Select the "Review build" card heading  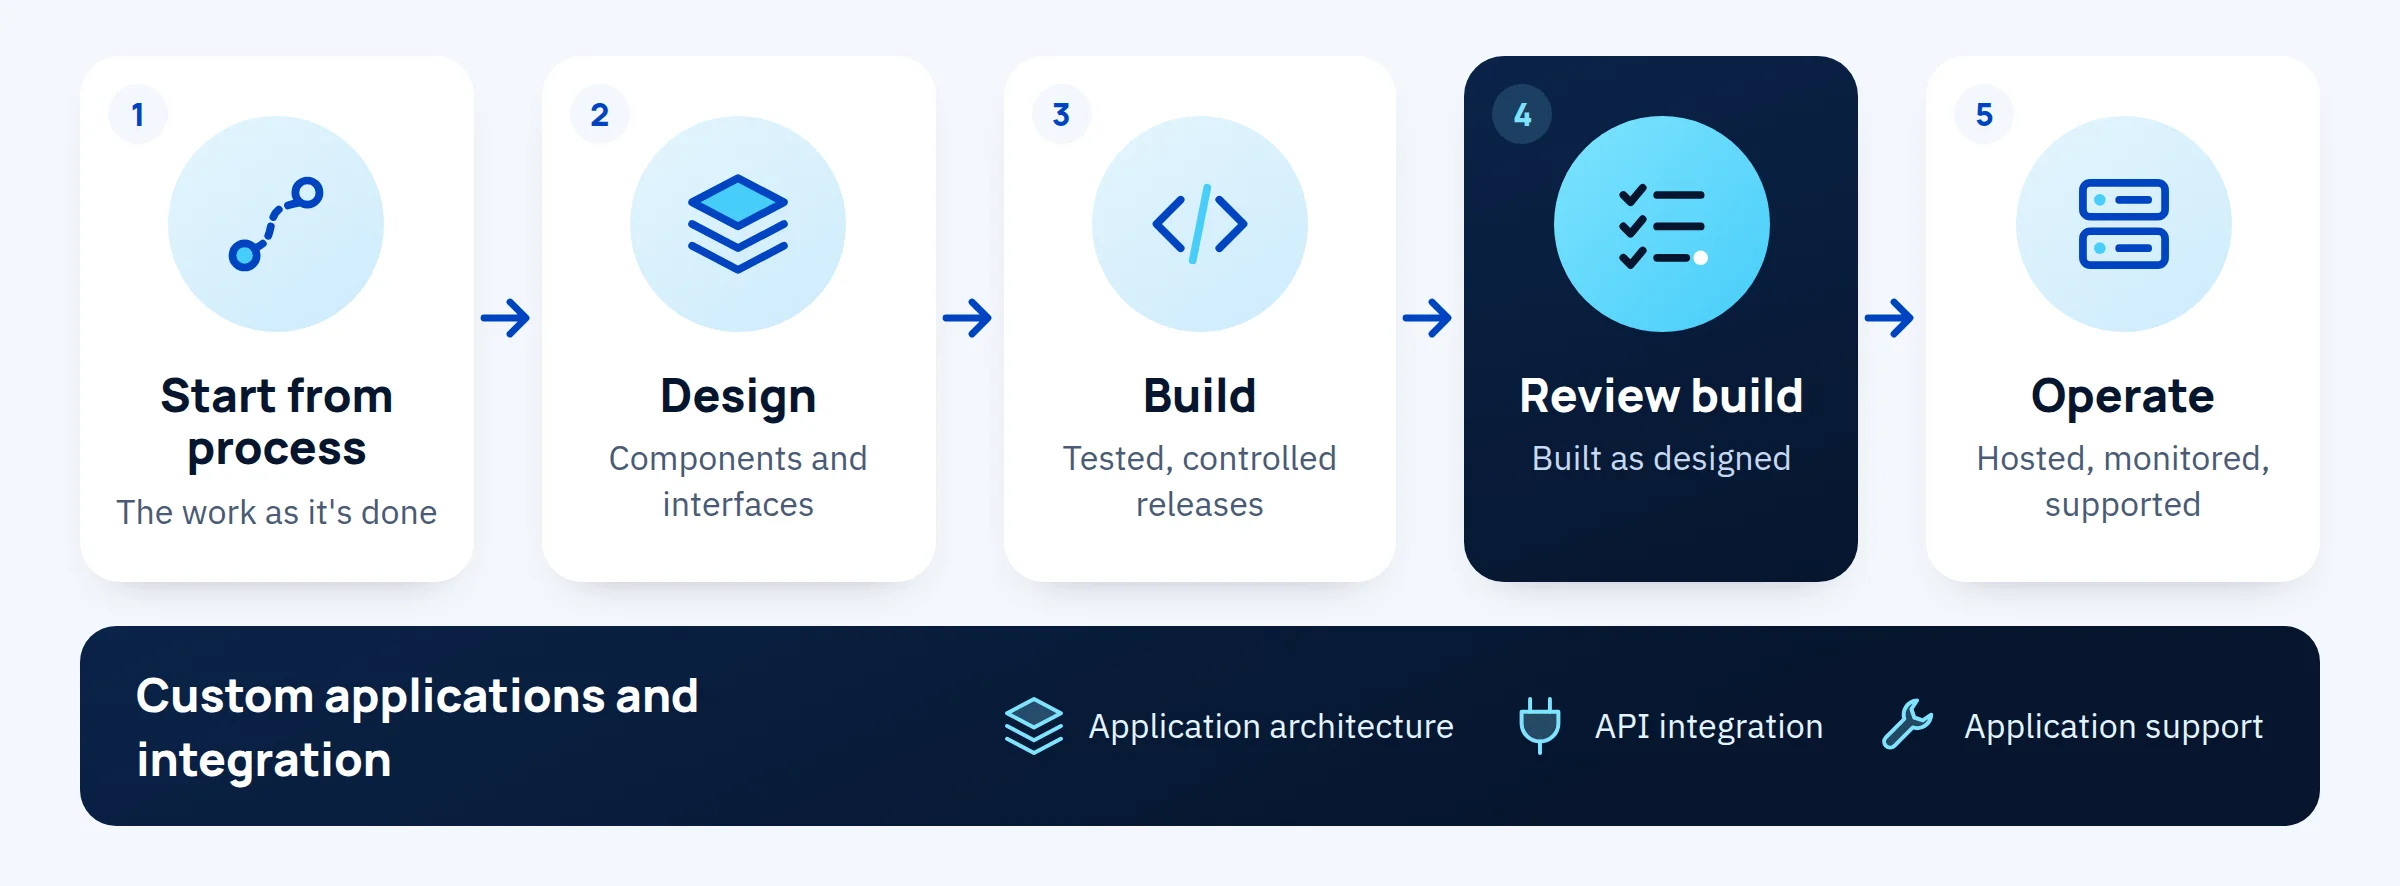coord(1661,395)
